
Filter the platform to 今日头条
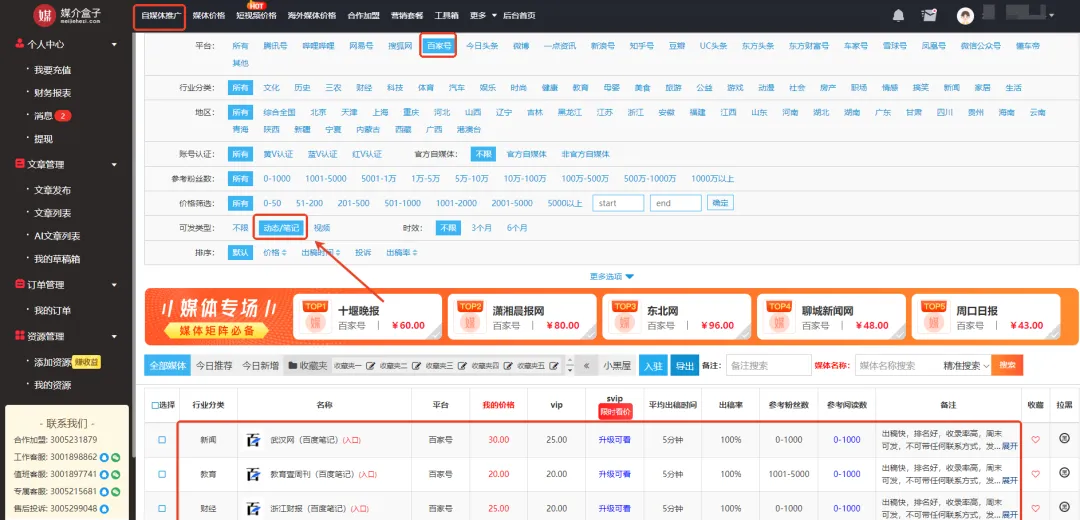click(x=482, y=46)
